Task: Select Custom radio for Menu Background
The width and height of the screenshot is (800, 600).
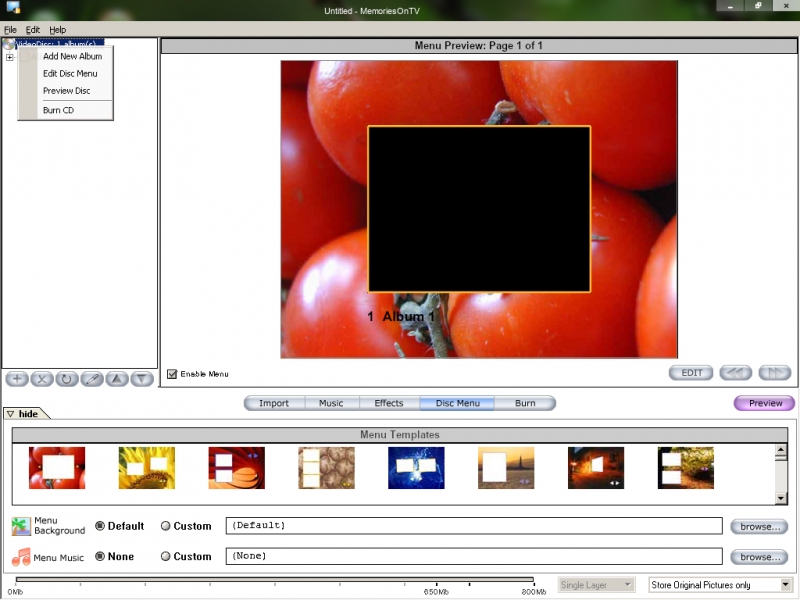Action: [x=166, y=526]
